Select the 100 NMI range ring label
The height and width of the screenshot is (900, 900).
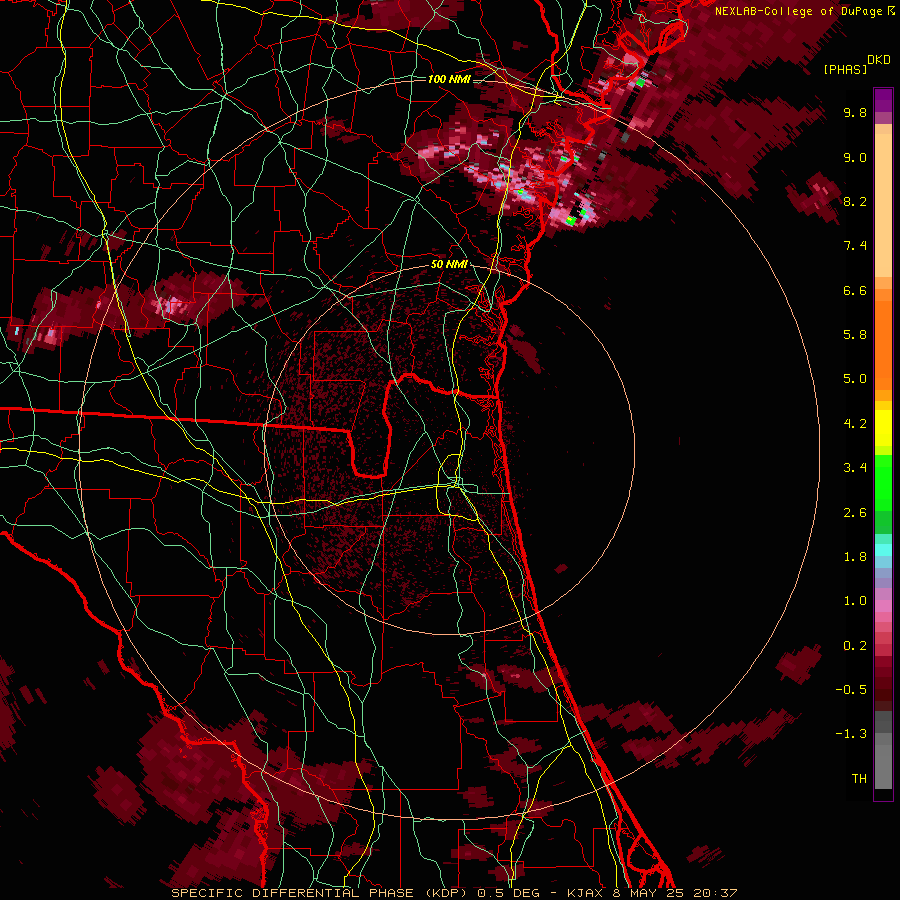pos(449,79)
